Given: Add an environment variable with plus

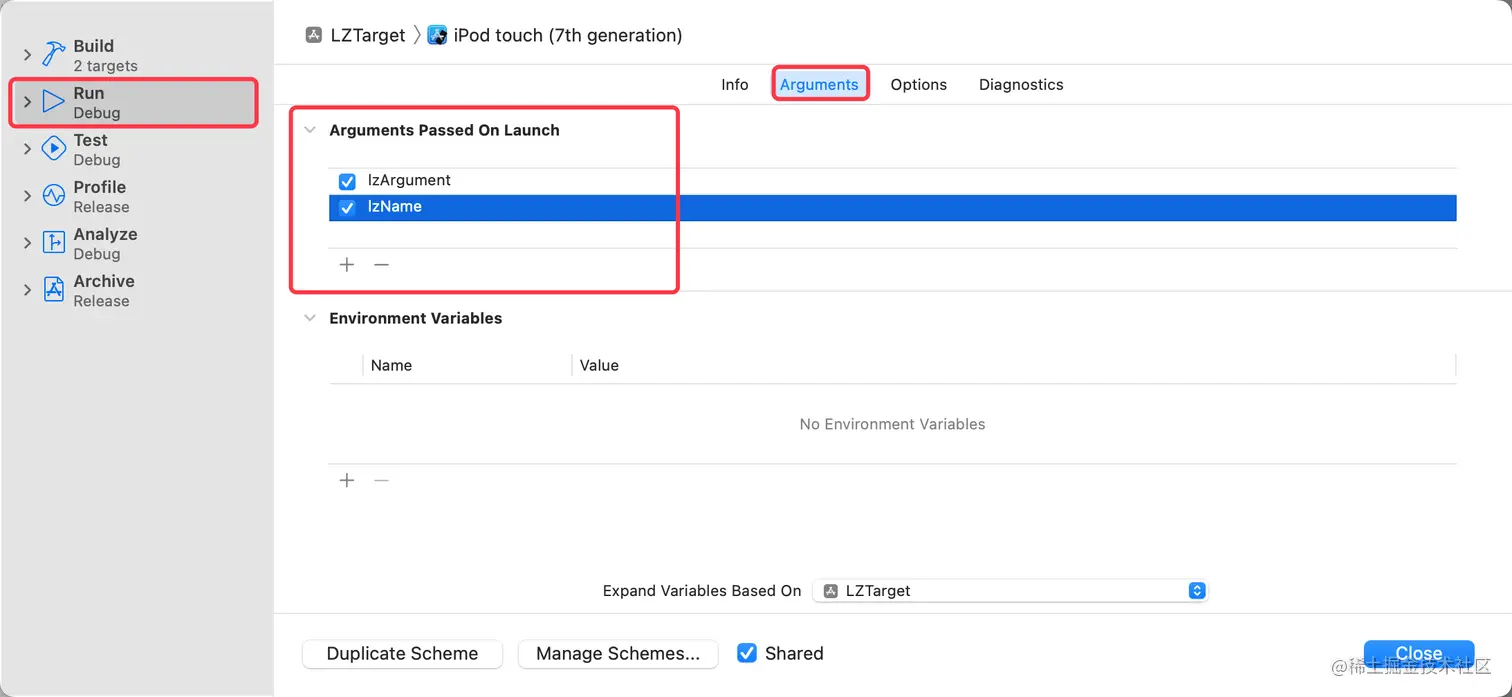Looking at the screenshot, I should point(347,481).
